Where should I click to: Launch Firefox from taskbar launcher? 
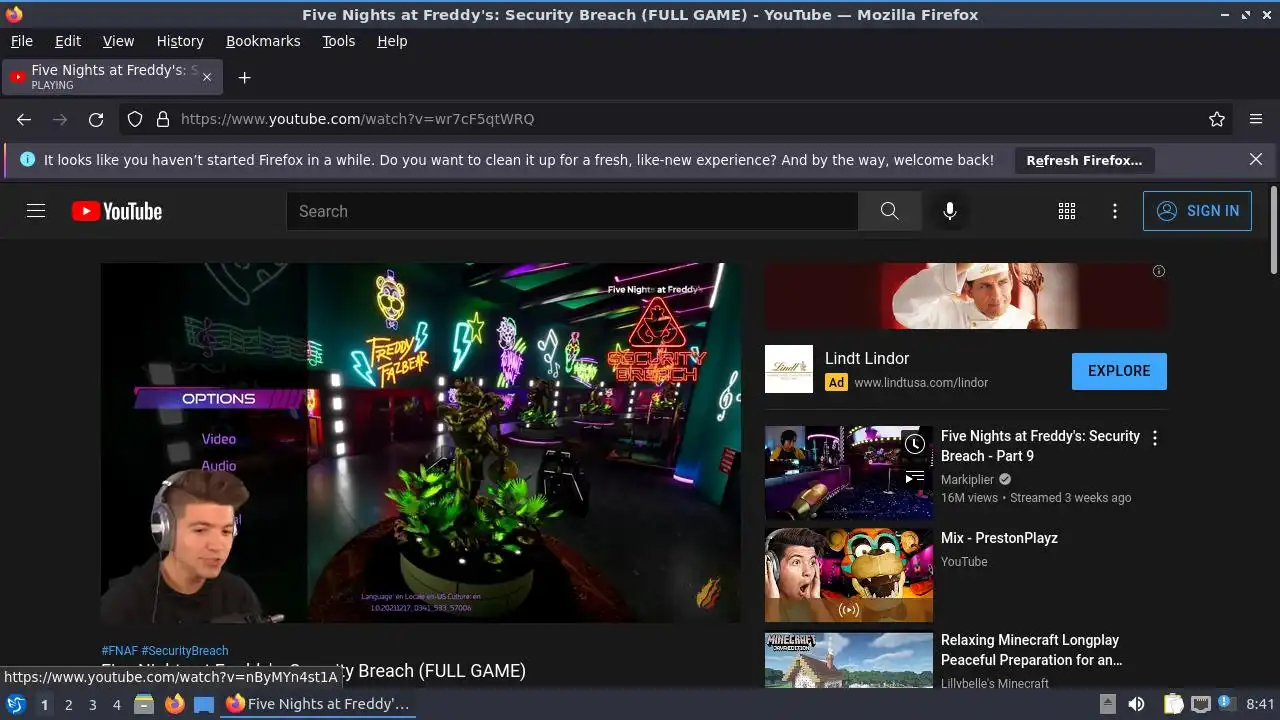coord(174,704)
